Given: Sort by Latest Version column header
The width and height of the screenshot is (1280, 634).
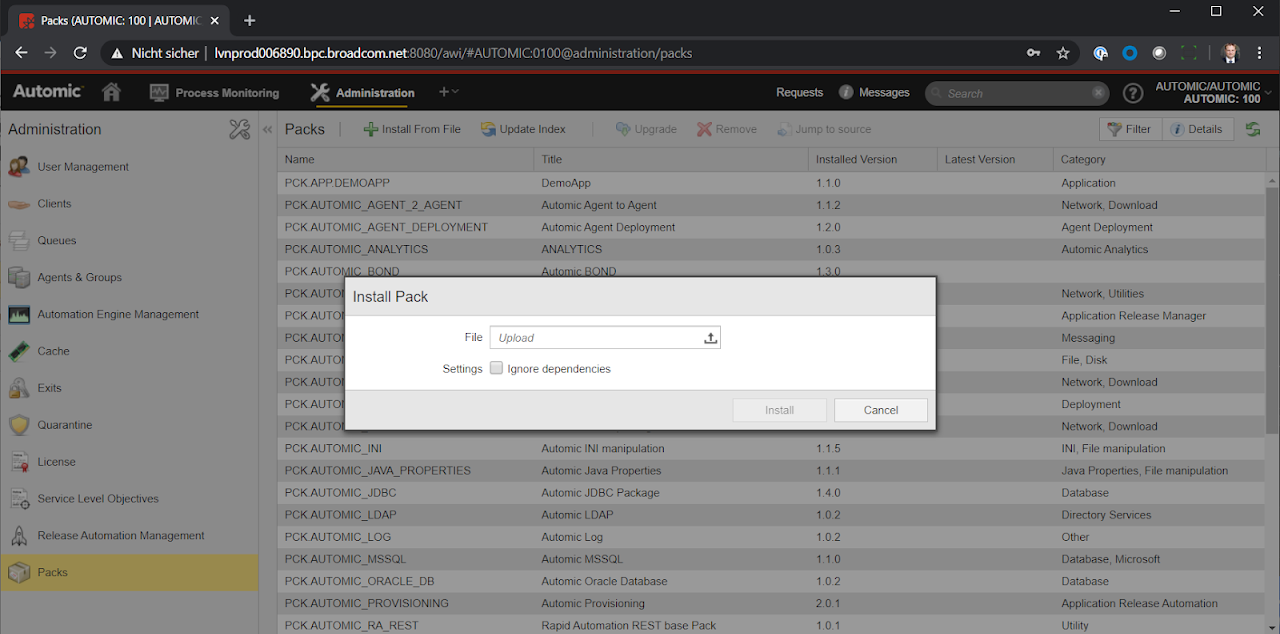Looking at the screenshot, I should pos(995,159).
